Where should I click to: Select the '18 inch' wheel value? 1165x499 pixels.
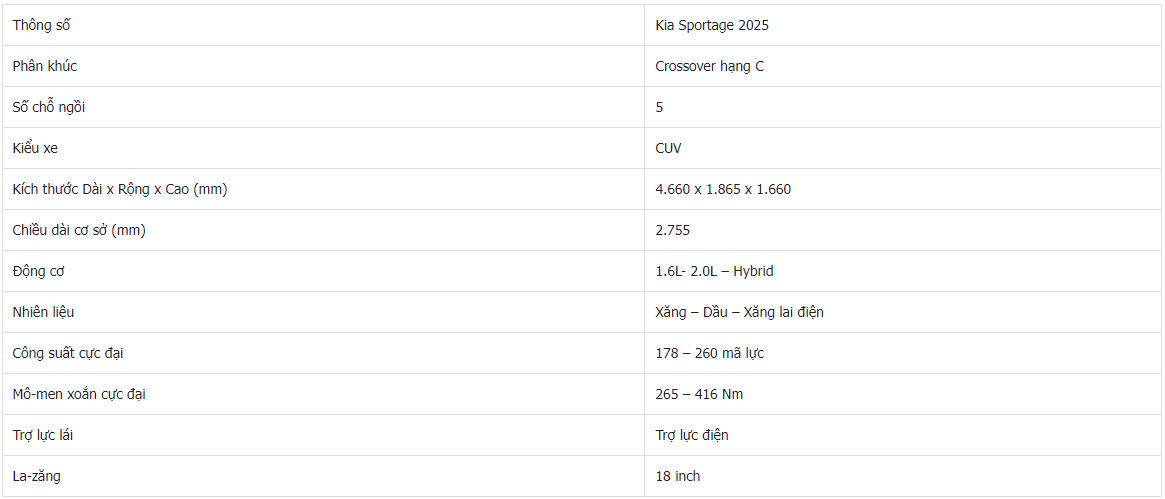(678, 476)
